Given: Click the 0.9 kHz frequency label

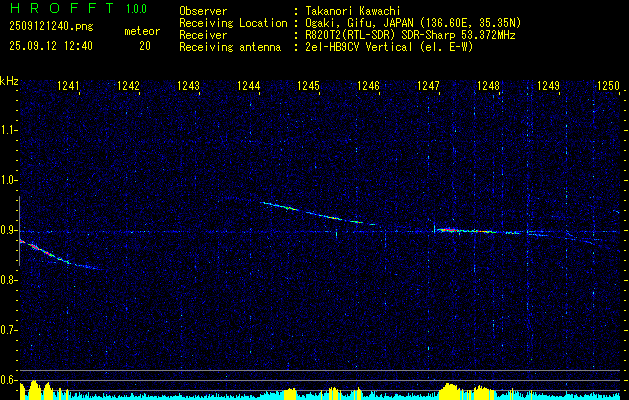Looking at the screenshot, I should [8, 230].
